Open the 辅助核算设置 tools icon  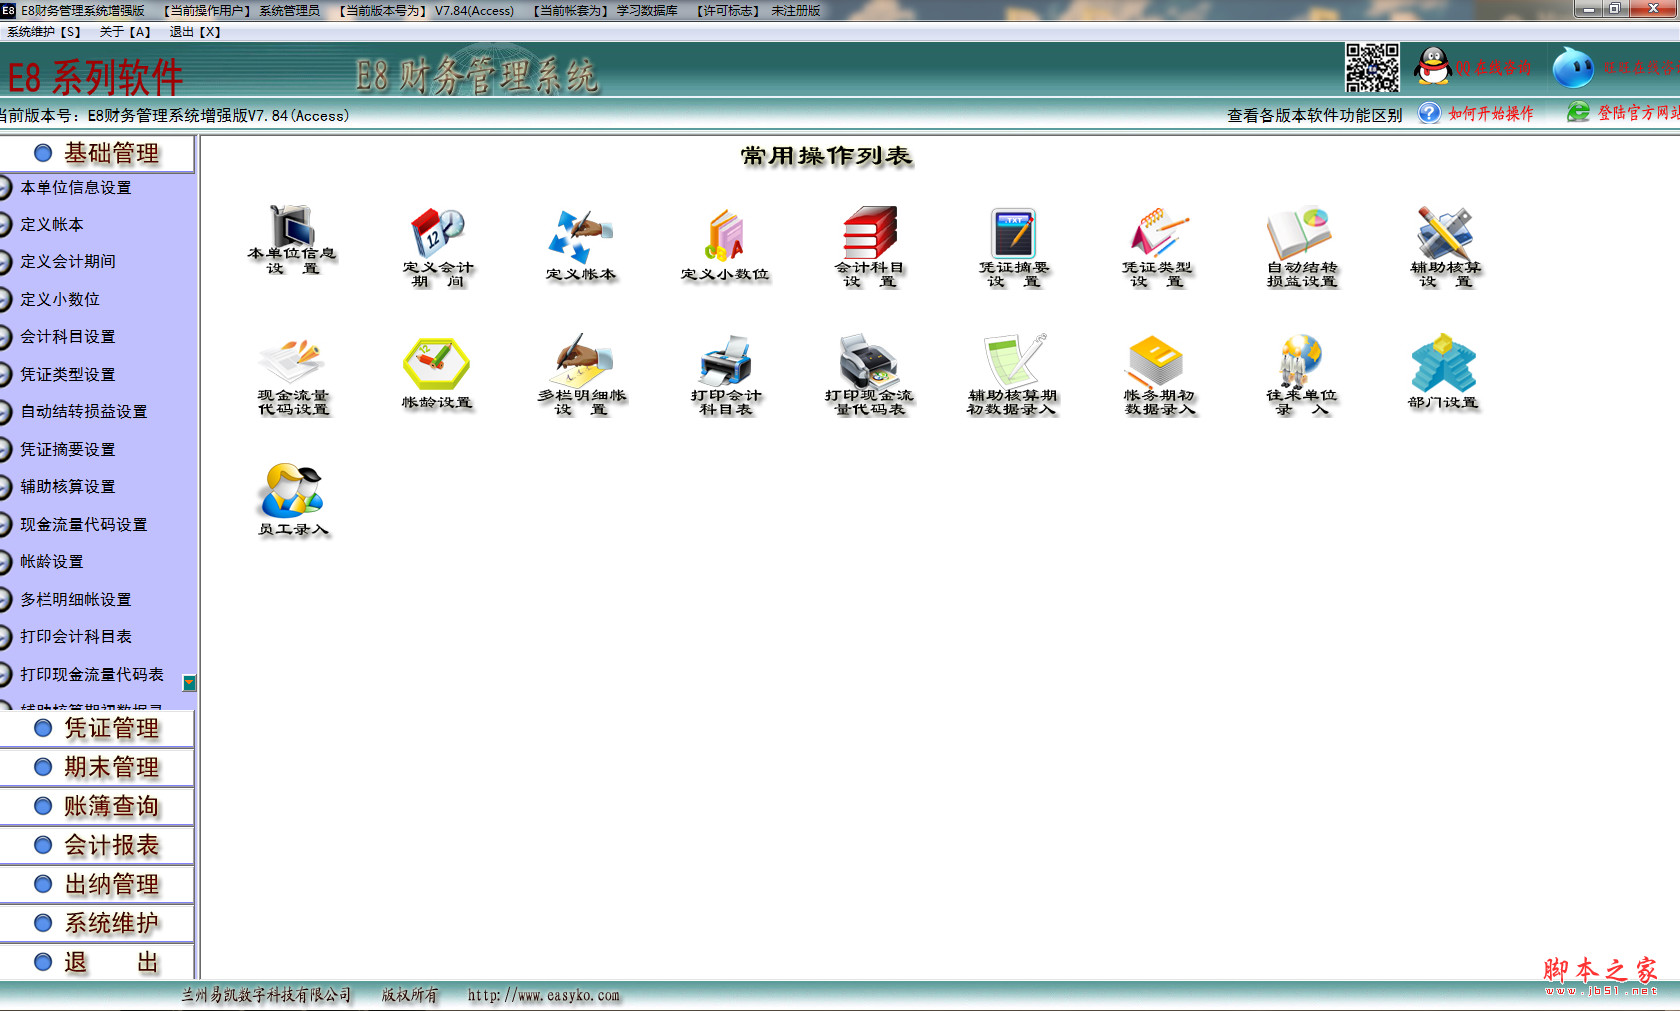click(x=1445, y=247)
